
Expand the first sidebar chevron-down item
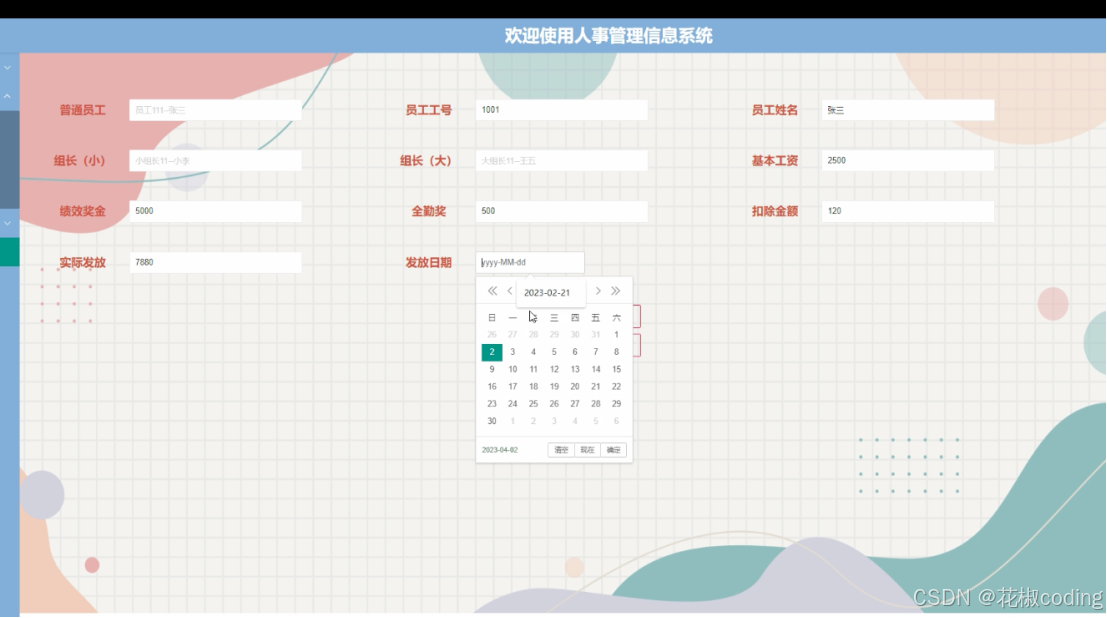pyautogui.click(x=7, y=68)
